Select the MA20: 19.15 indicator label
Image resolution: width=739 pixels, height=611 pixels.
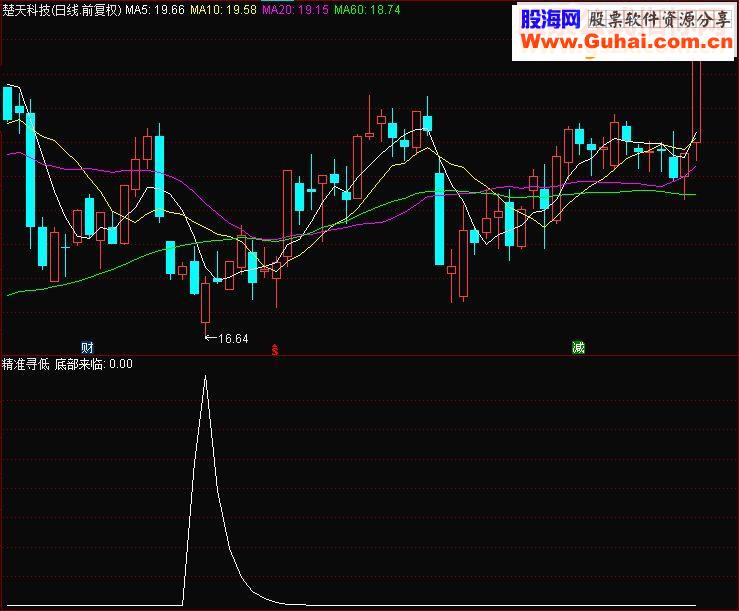click(296, 10)
